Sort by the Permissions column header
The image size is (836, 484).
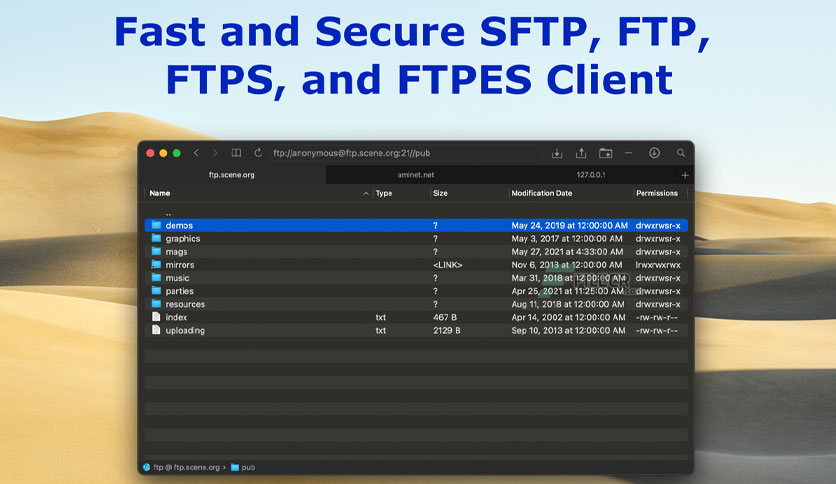pyautogui.click(x=657, y=193)
